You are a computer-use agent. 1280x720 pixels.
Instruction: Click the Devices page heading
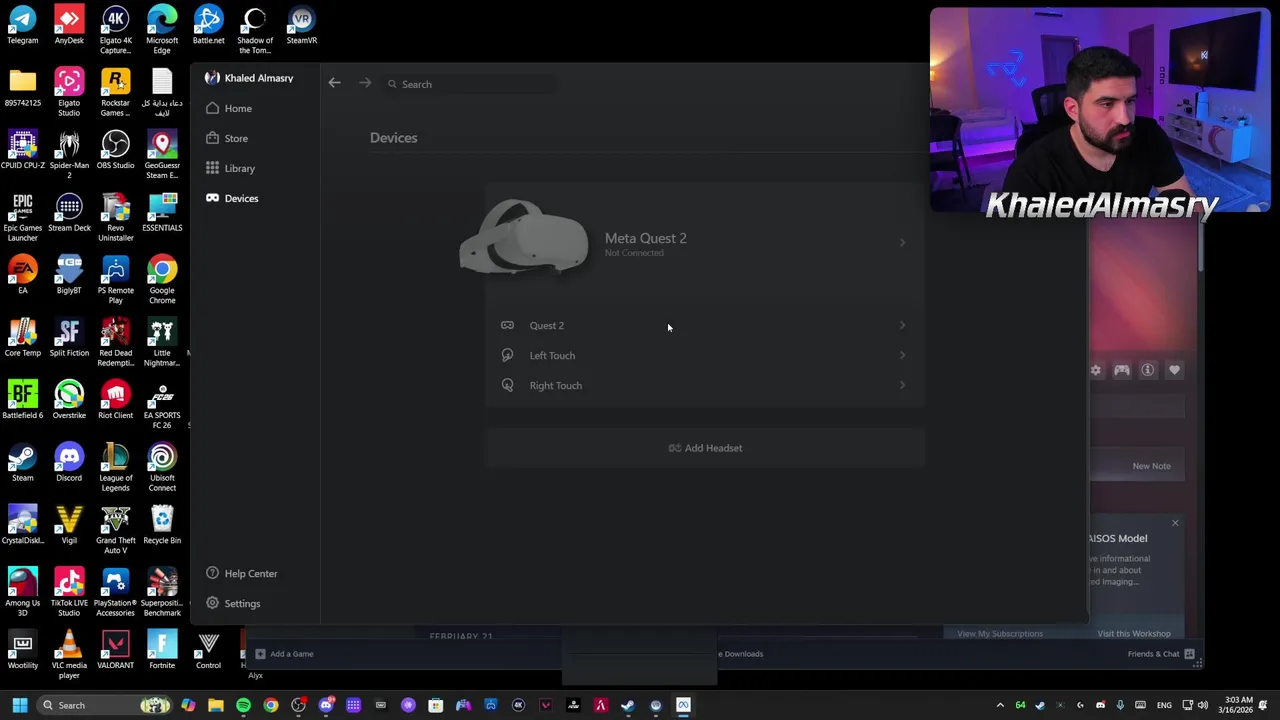pos(394,138)
